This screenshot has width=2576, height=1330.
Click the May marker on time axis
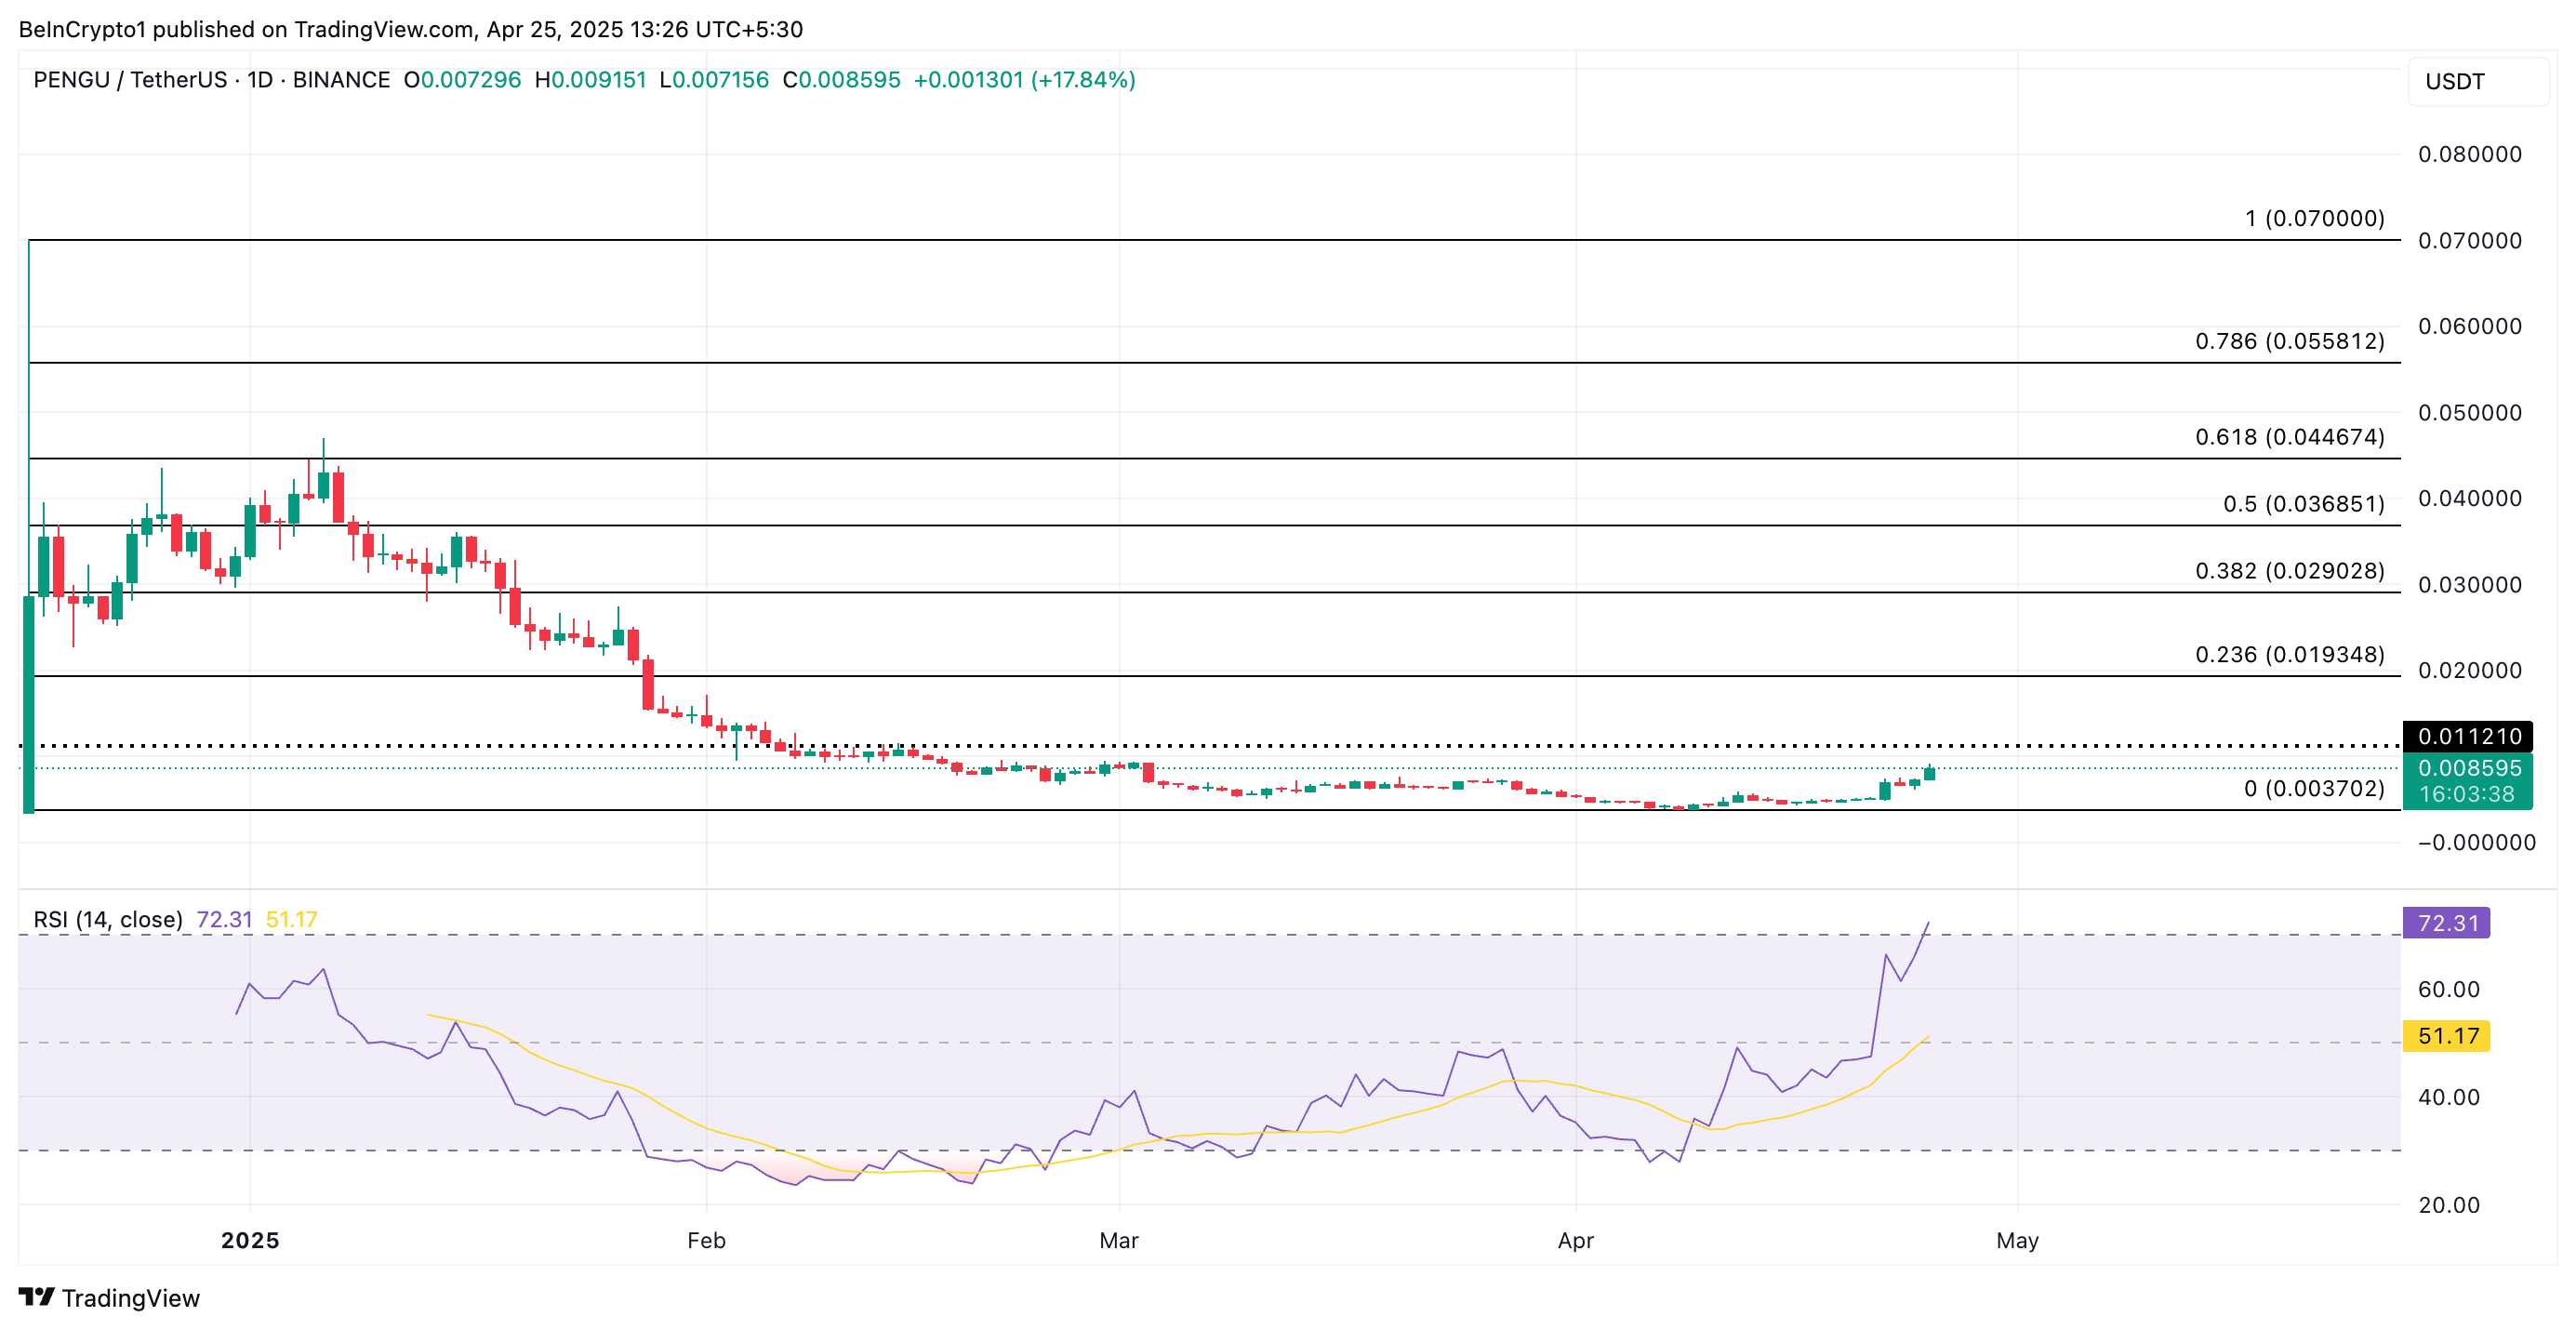[x=2016, y=1240]
